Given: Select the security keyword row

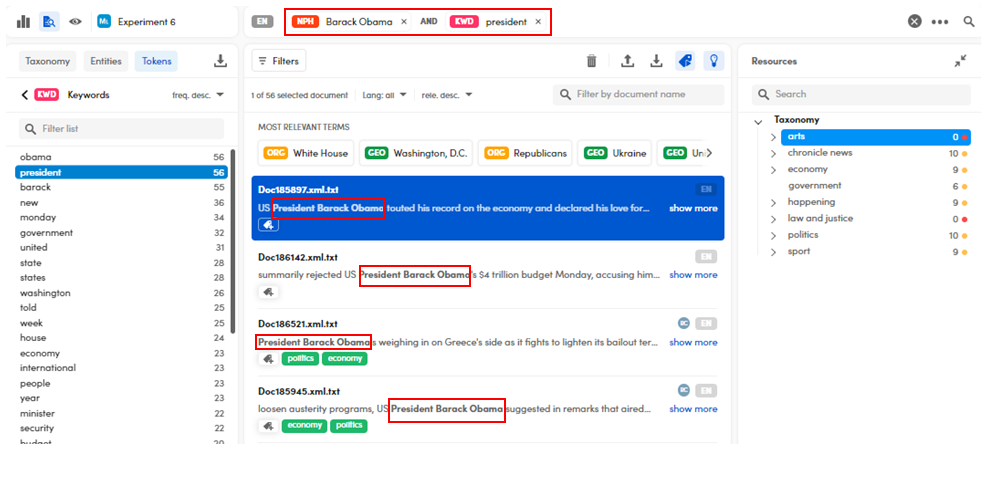Looking at the screenshot, I should point(121,428).
